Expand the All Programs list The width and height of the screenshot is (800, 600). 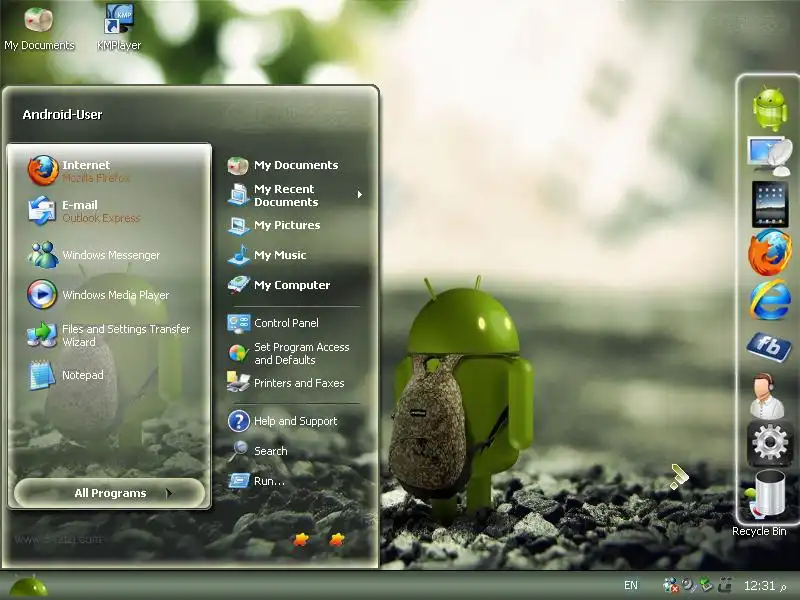(x=109, y=493)
